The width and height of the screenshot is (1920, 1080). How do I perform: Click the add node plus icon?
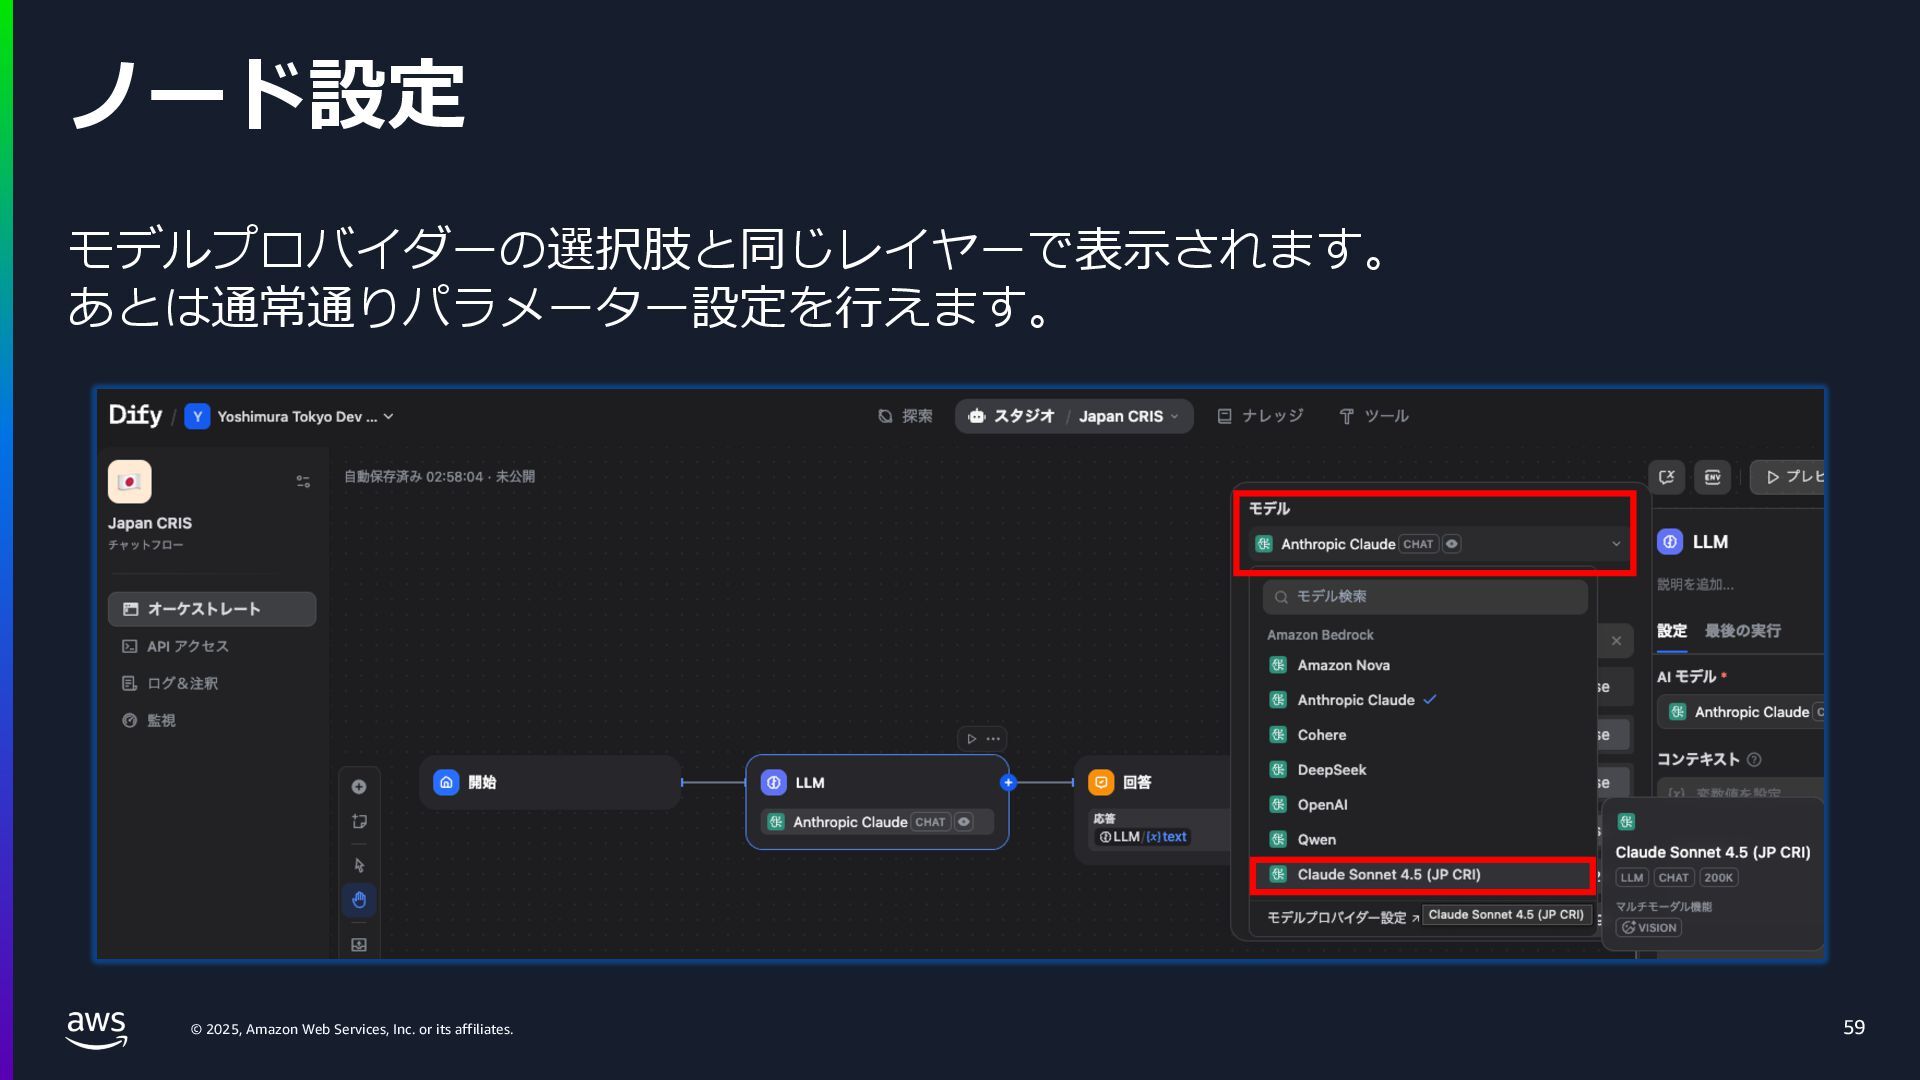[x=359, y=787]
